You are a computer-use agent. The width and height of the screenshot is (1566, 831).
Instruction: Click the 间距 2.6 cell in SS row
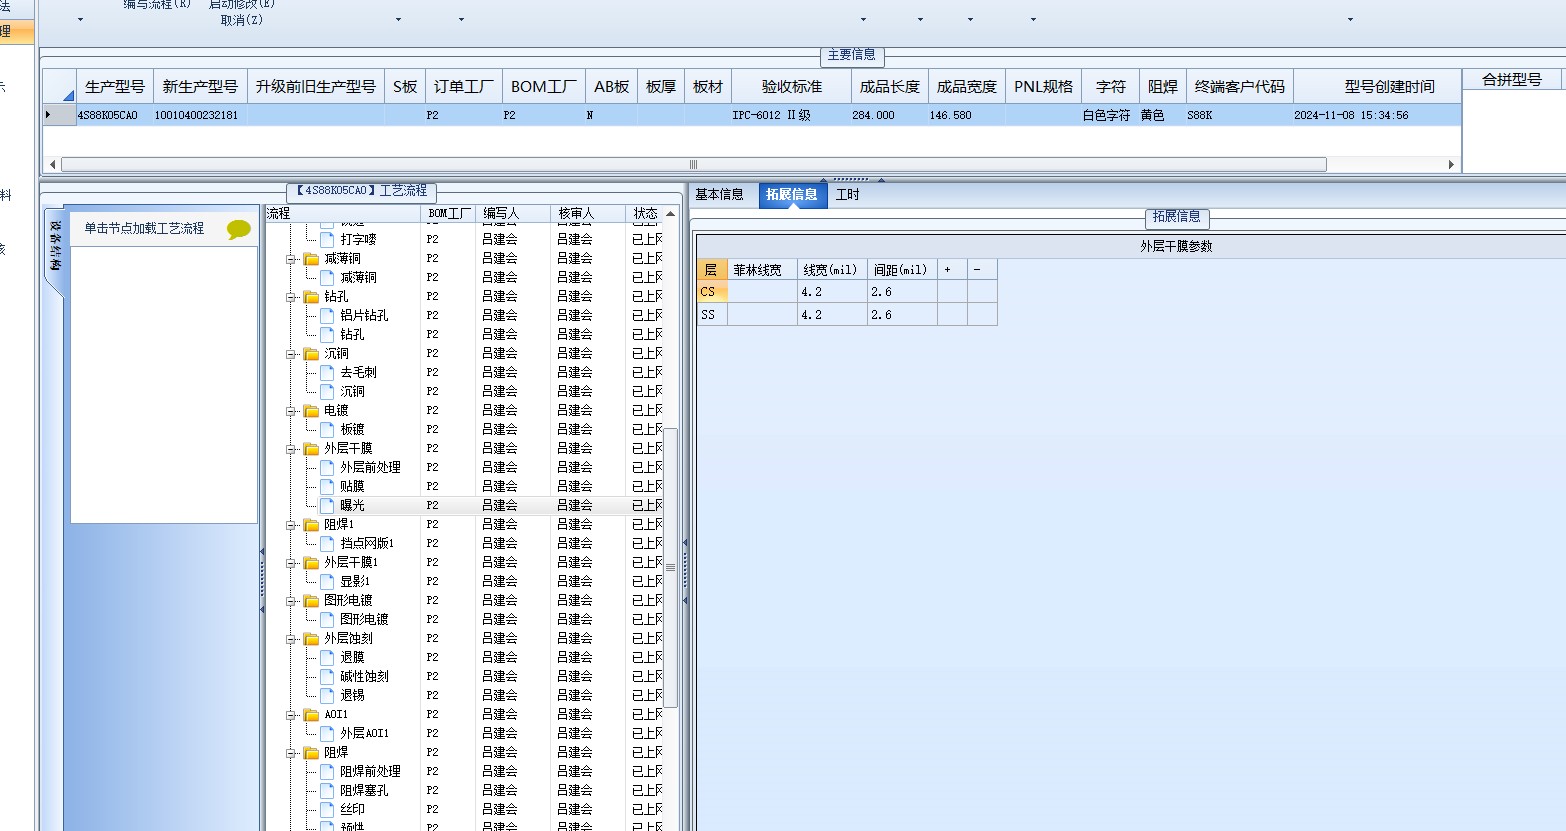pos(902,315)
